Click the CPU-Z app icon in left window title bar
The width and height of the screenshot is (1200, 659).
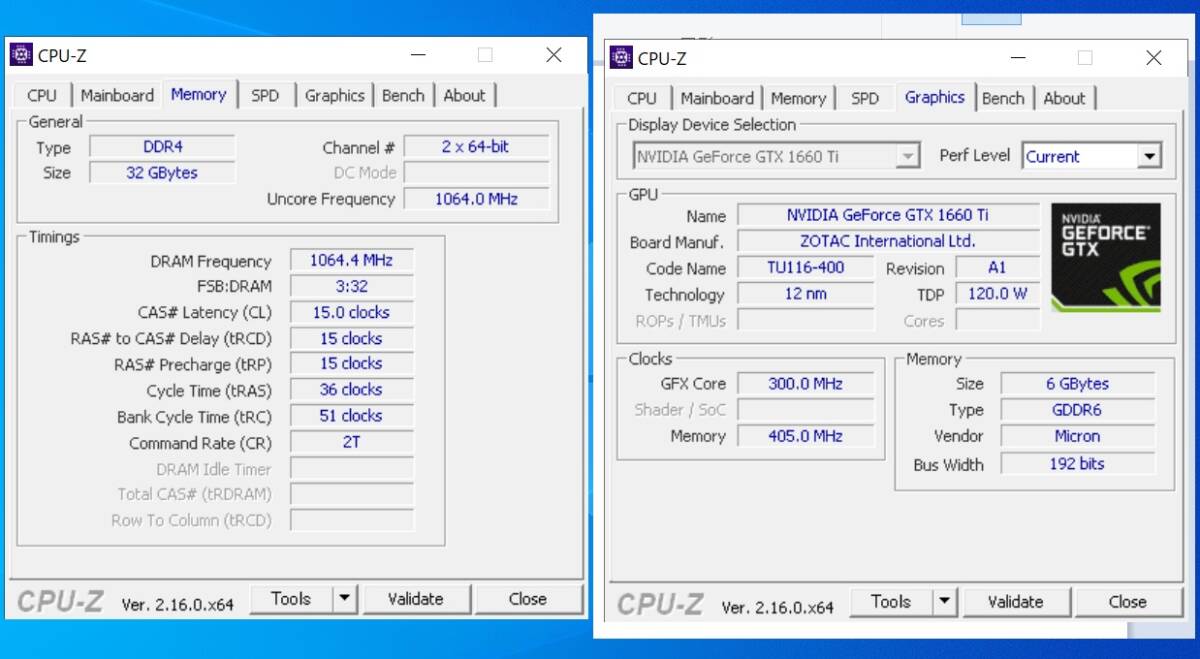[21, 55]
